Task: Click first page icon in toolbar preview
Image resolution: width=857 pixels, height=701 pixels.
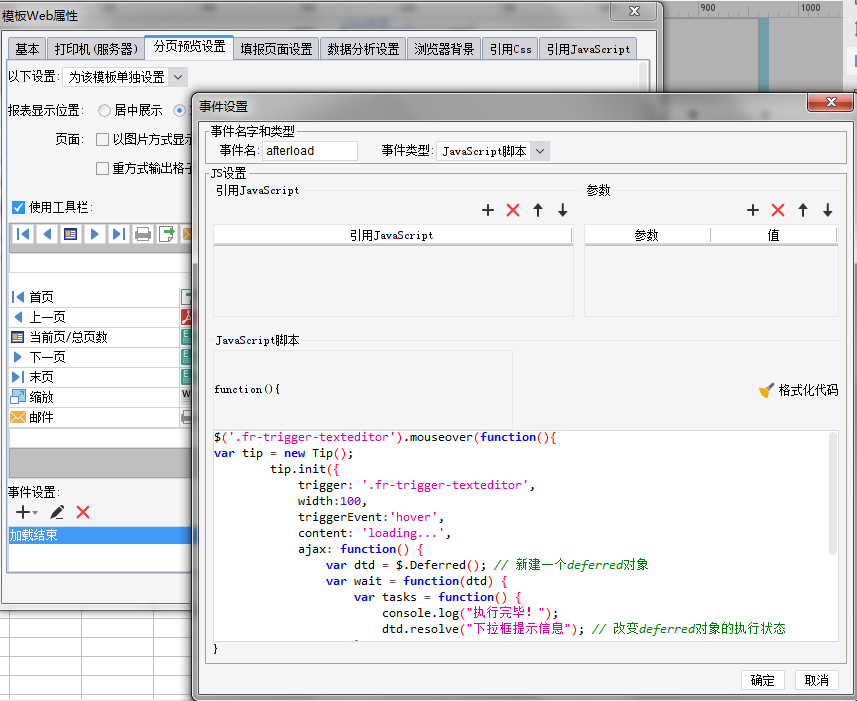Action: click(x=23, y=234)
